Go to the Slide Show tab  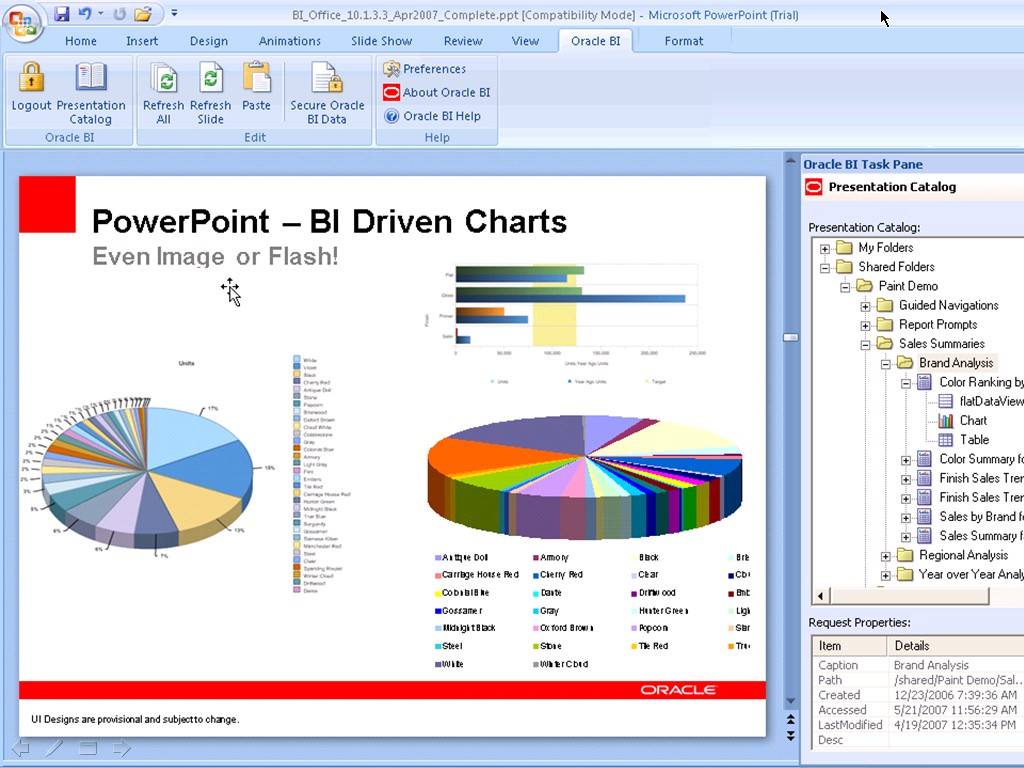[x=381, y=41]
